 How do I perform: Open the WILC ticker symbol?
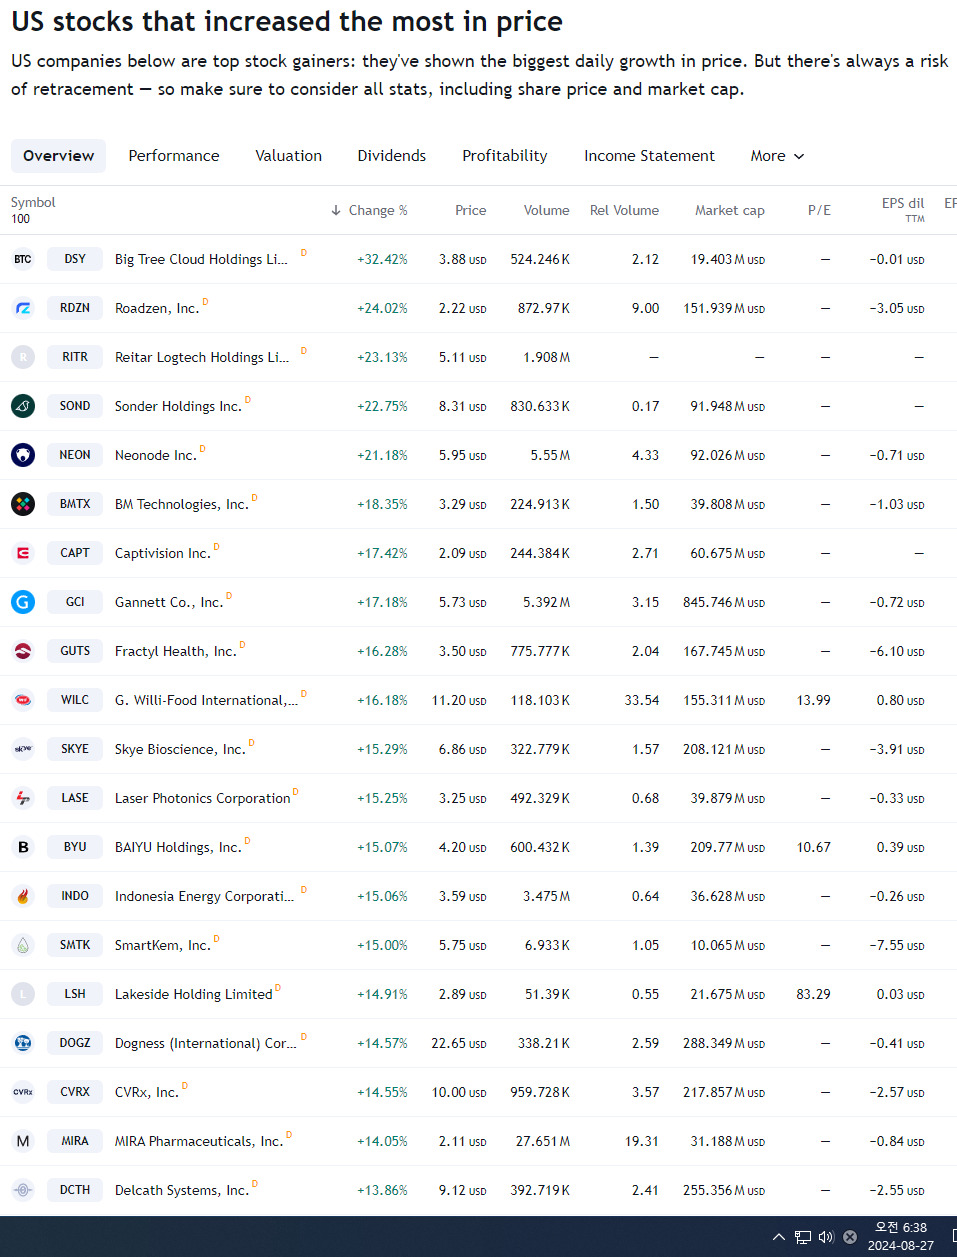(75, 700)
